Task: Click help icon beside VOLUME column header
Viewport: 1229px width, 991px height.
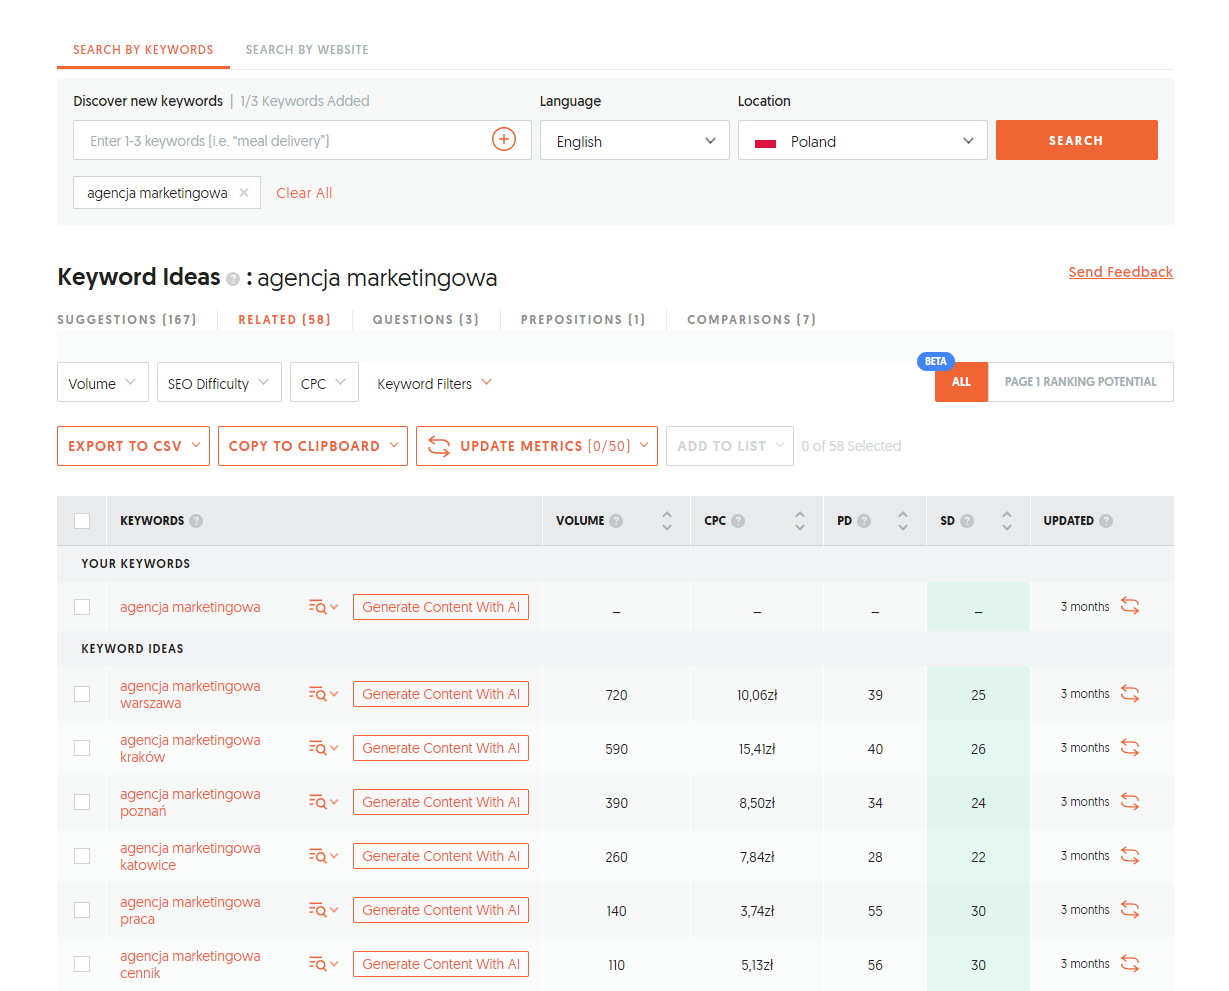Action: click(616, 521)
